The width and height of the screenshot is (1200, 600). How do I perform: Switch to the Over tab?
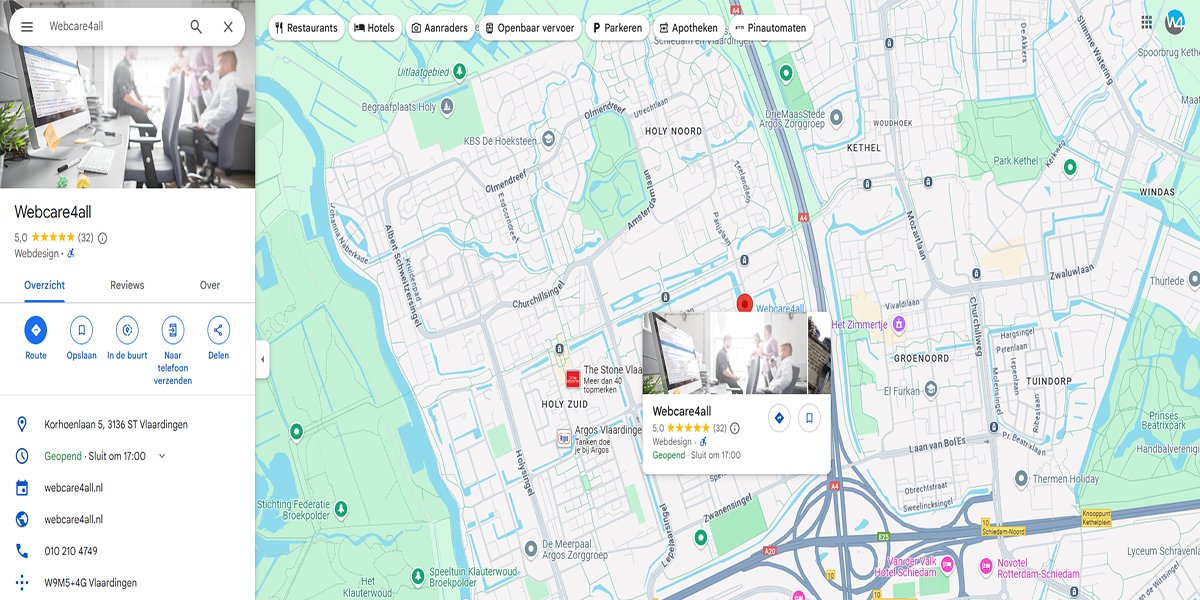pos(210,285)
